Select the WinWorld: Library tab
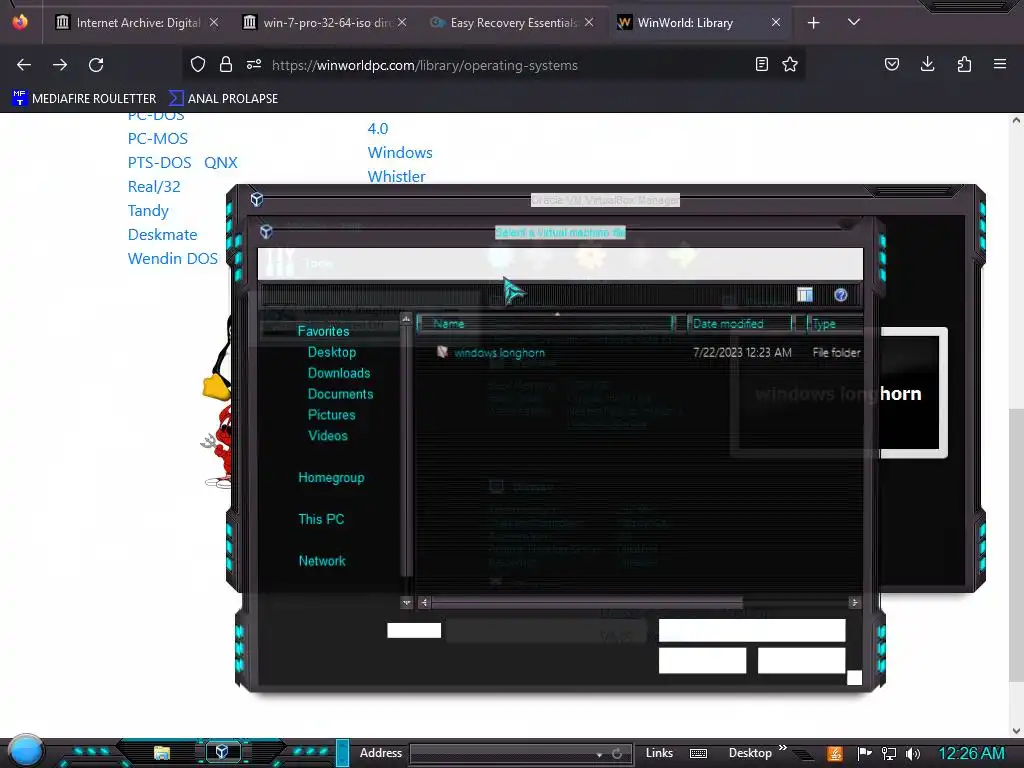Viewport: 1024px width, 768px height. pyautogui.click(x=699, y=23)
